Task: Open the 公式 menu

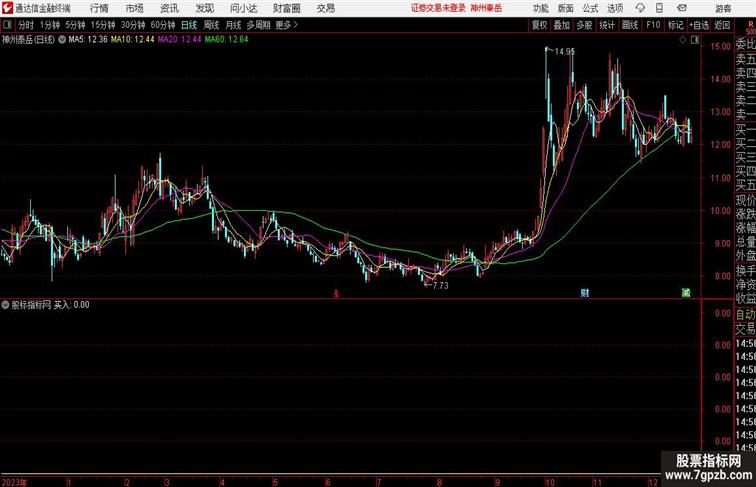Action: click(590, 8)
